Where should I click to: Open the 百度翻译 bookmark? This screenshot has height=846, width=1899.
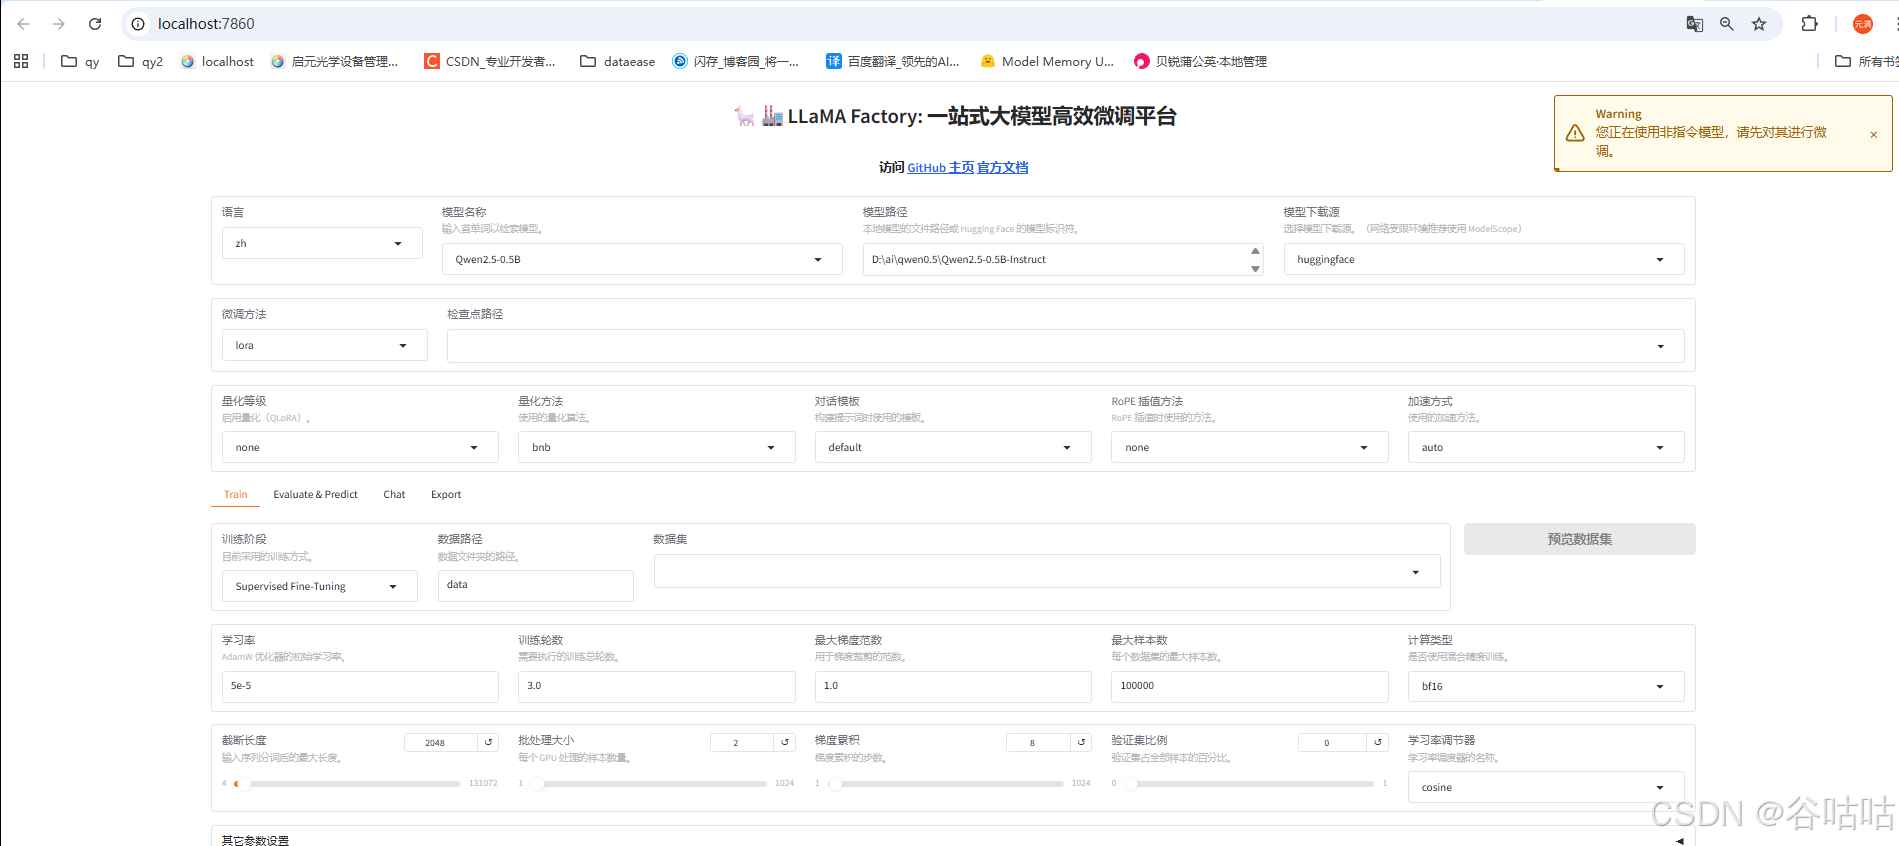(892, 61)
